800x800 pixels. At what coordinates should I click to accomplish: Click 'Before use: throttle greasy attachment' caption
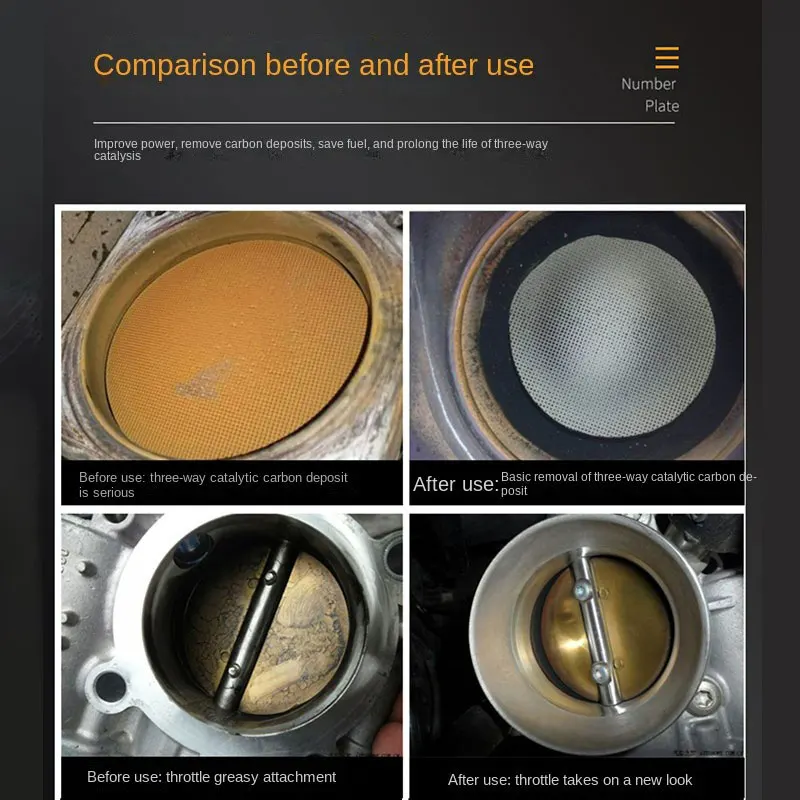click(x=211, y=777)
